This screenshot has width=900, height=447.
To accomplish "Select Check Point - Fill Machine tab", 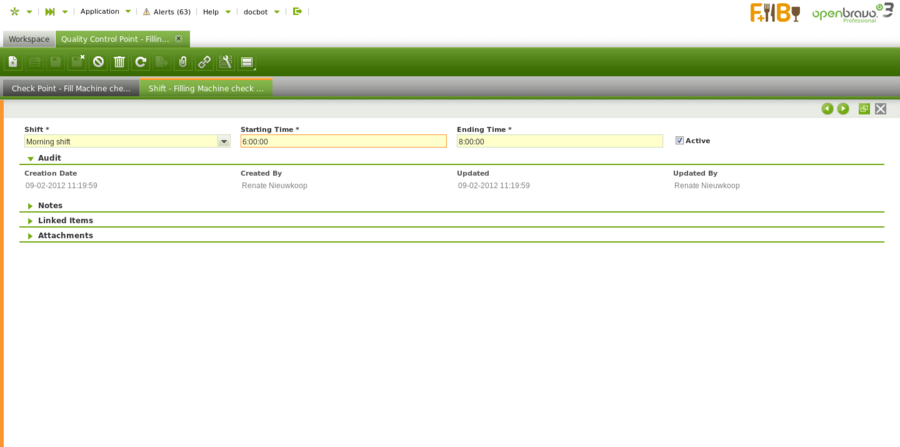I will coord(71,88).
